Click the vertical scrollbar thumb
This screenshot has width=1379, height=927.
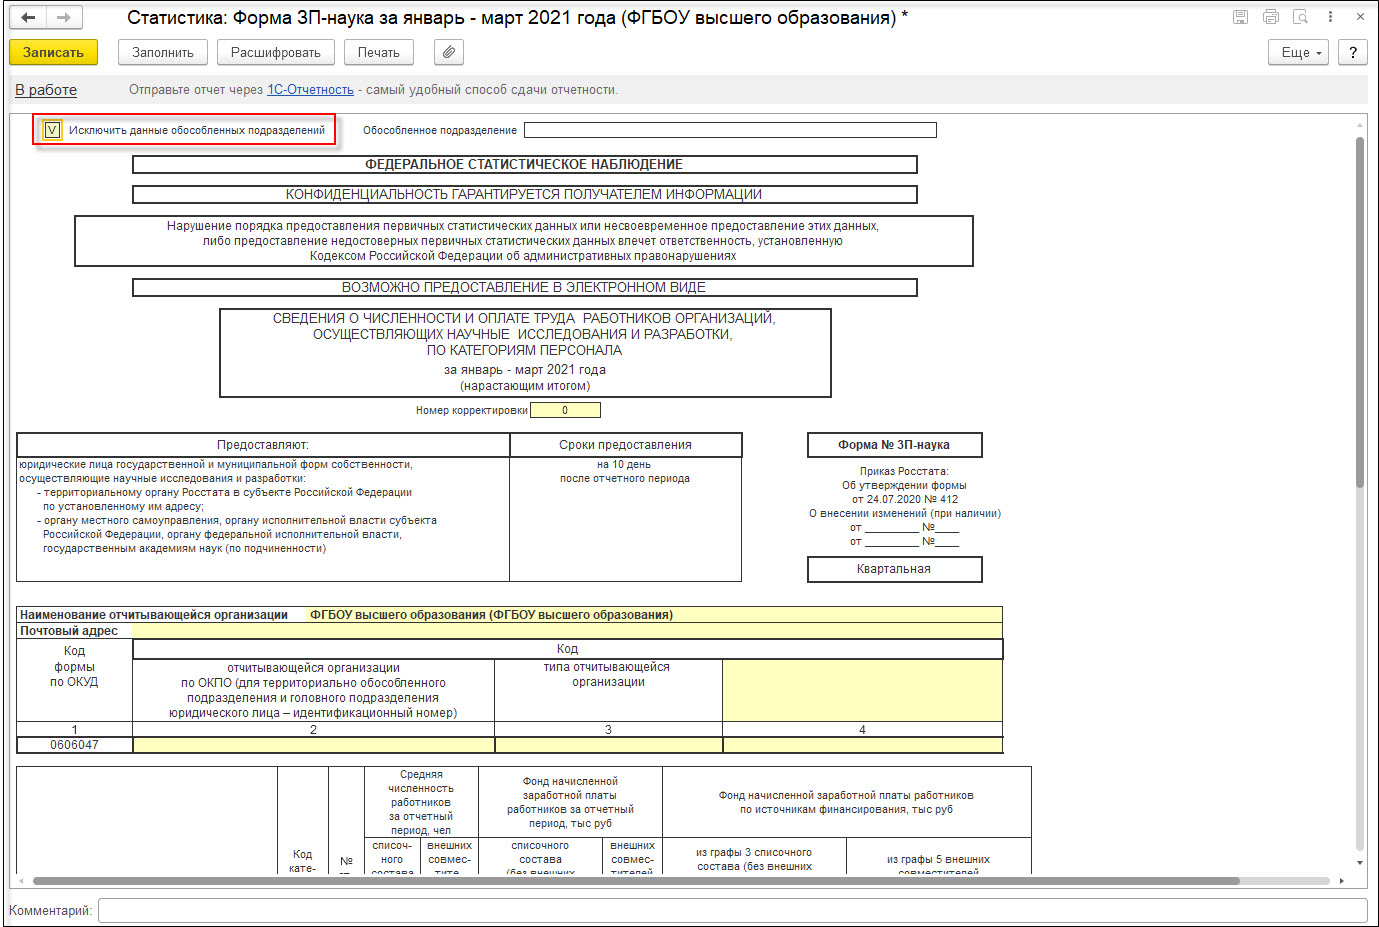(1360, 312)
